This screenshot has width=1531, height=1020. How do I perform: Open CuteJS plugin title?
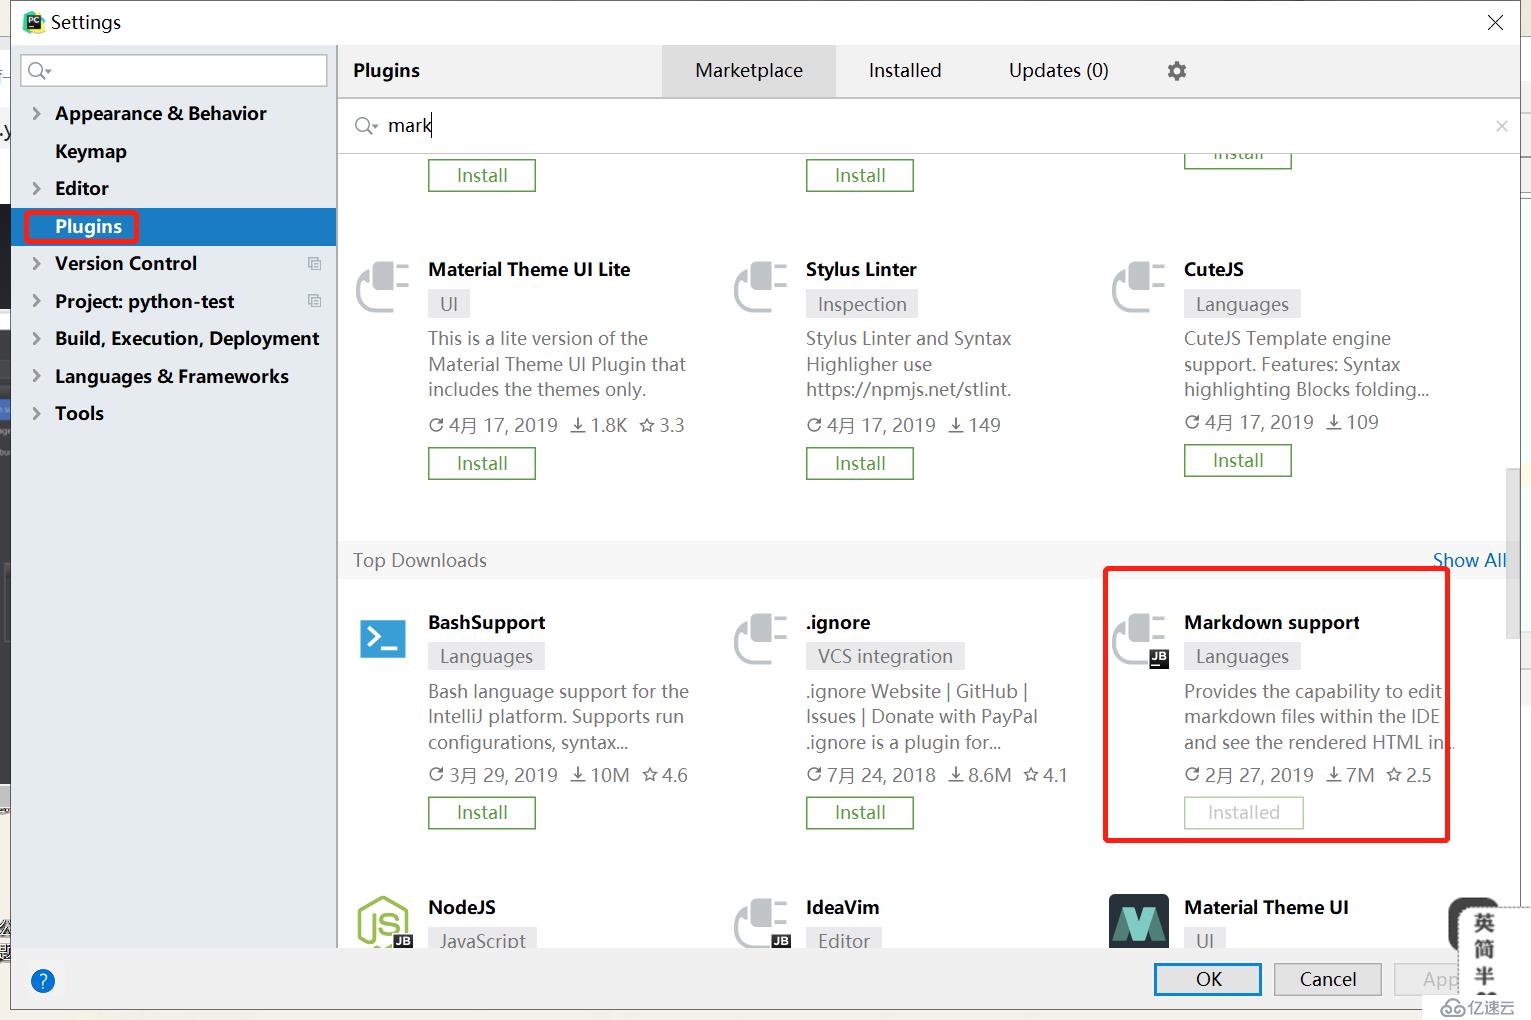pos(1214,270)
